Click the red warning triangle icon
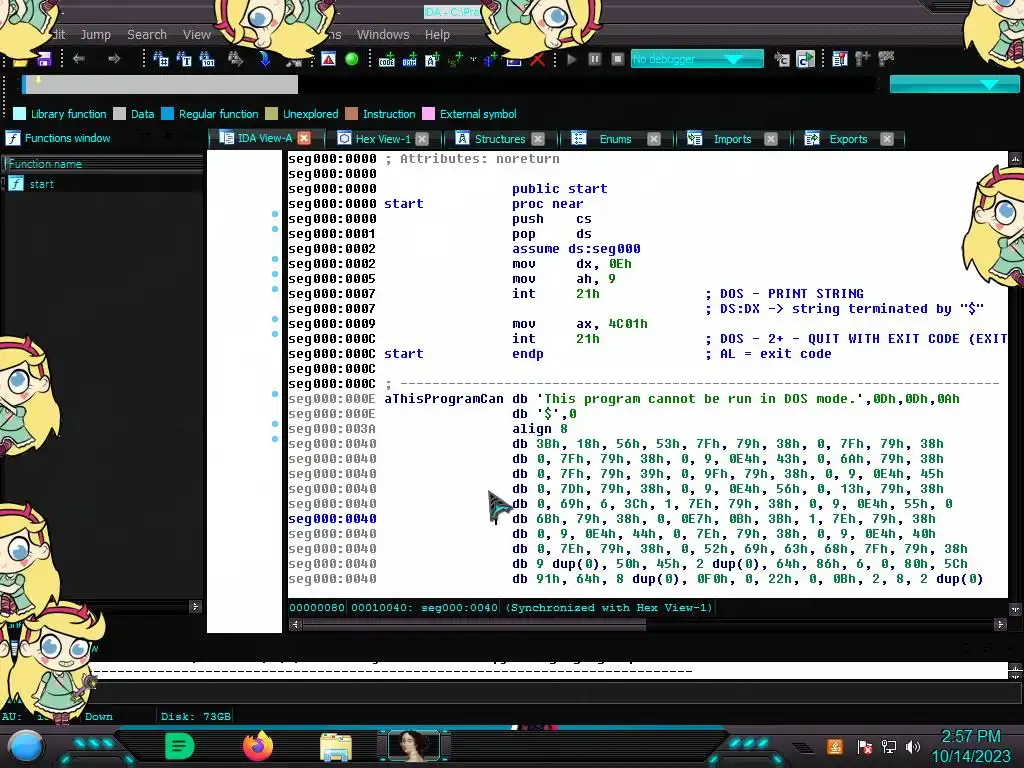The height and width of the screenshot is (768, 1024). point(328,59)
